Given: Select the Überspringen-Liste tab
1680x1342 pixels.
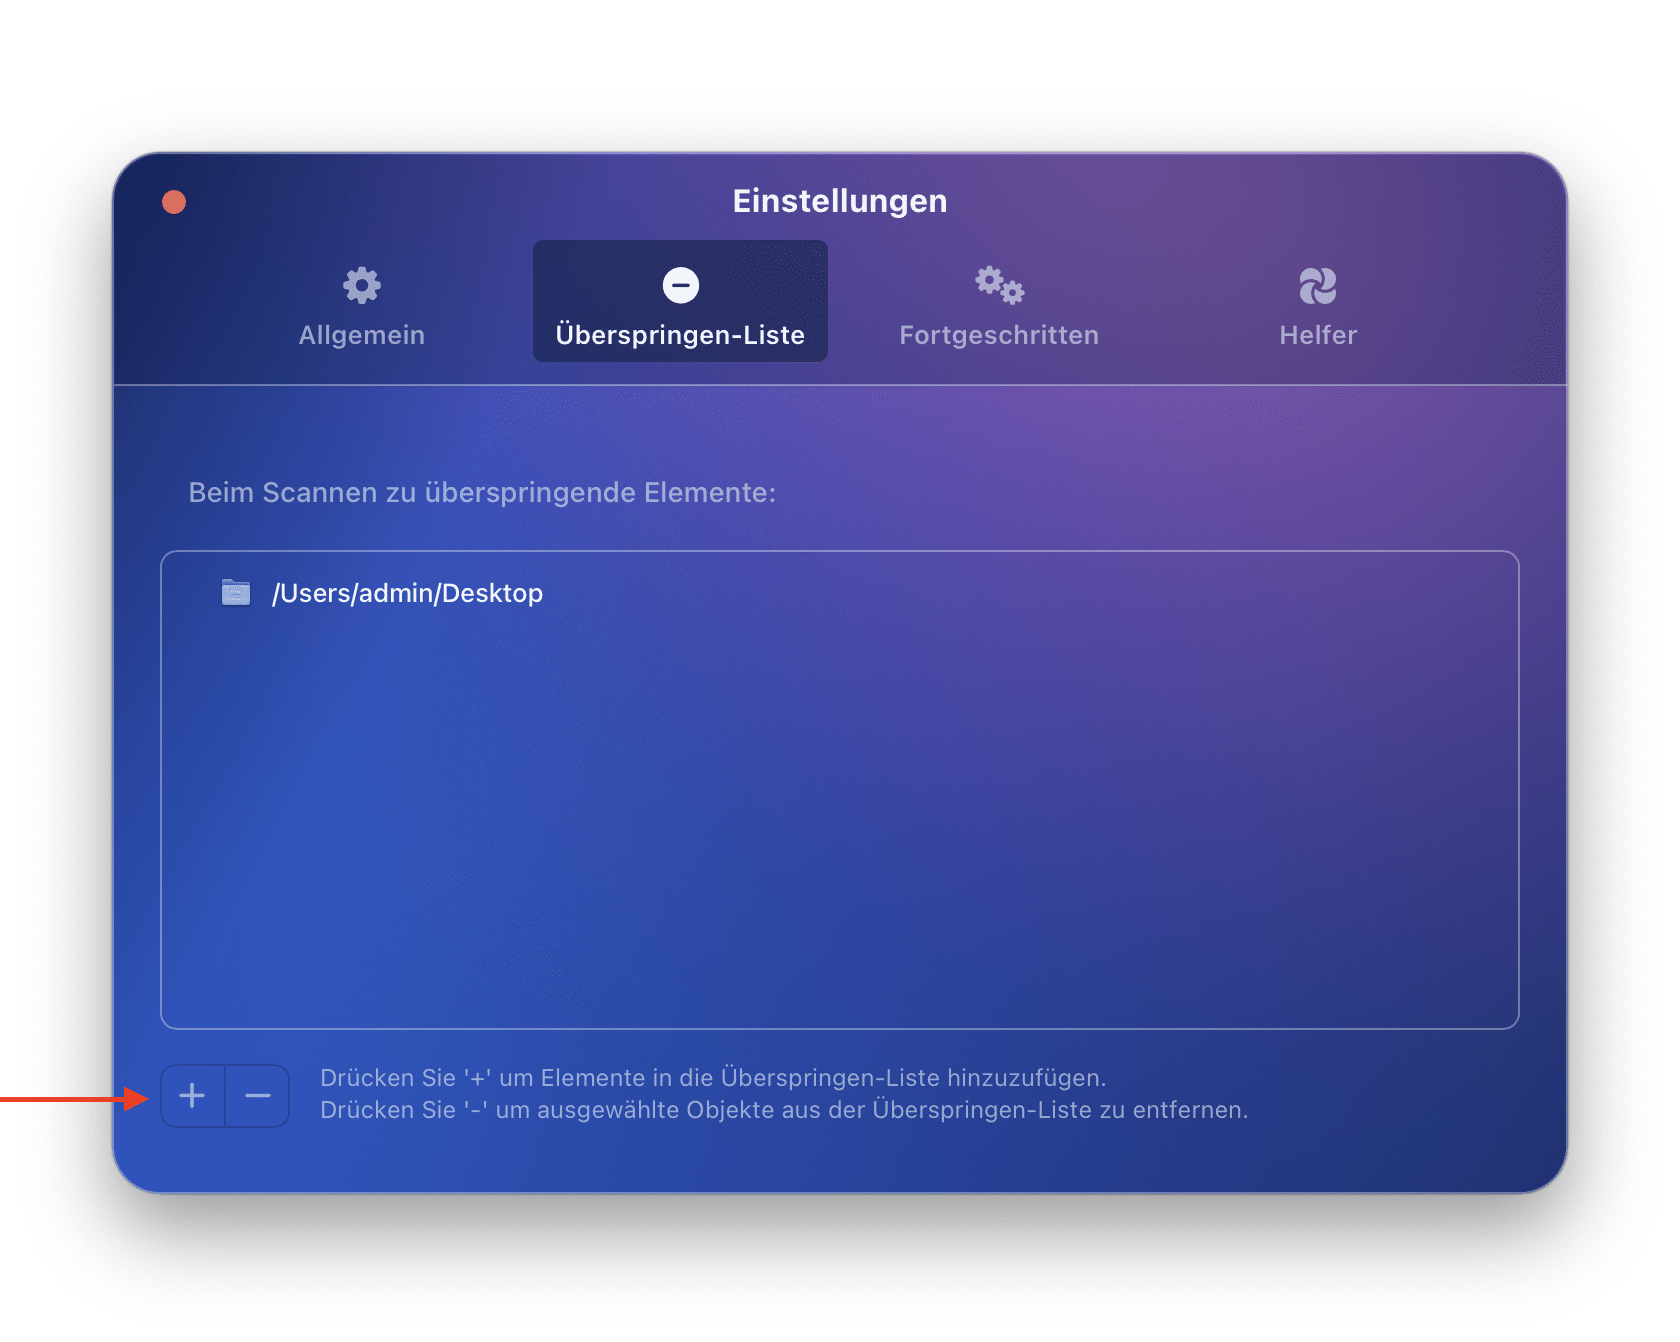Looking at the screenshot, I should click(680, 301).
